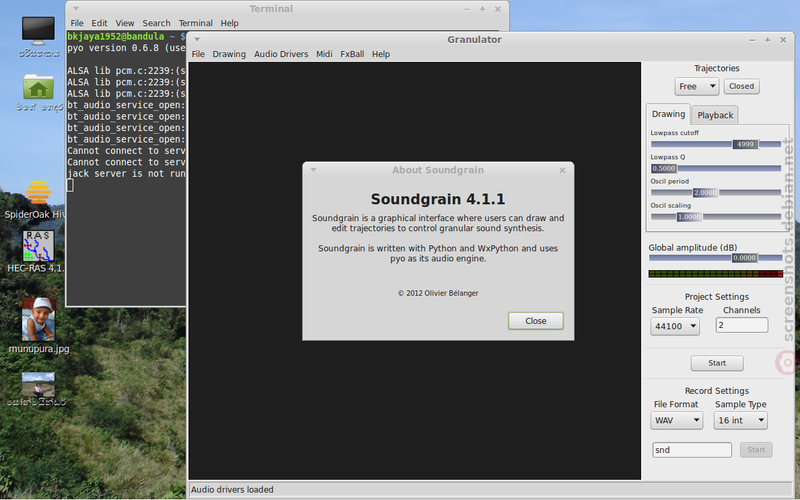Focus the Channels input field
This screenshot has width=800, height=500.
point(741,325)
